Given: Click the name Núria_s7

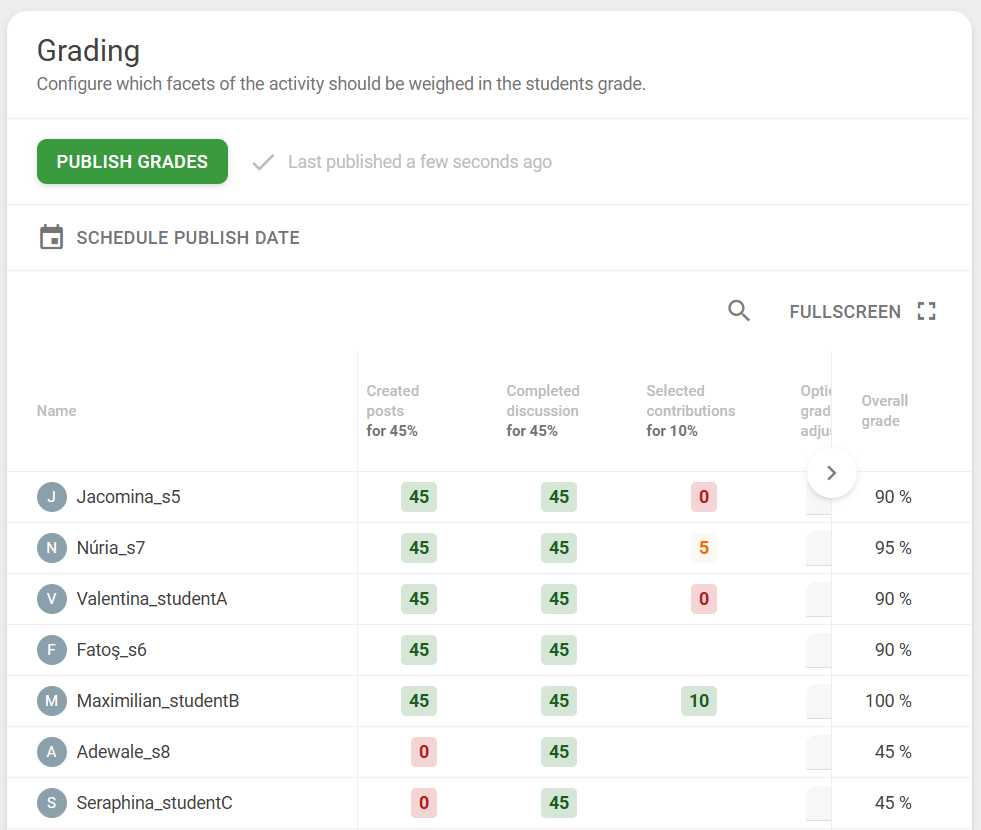Looking at the screenshot, I should (111, 548).
